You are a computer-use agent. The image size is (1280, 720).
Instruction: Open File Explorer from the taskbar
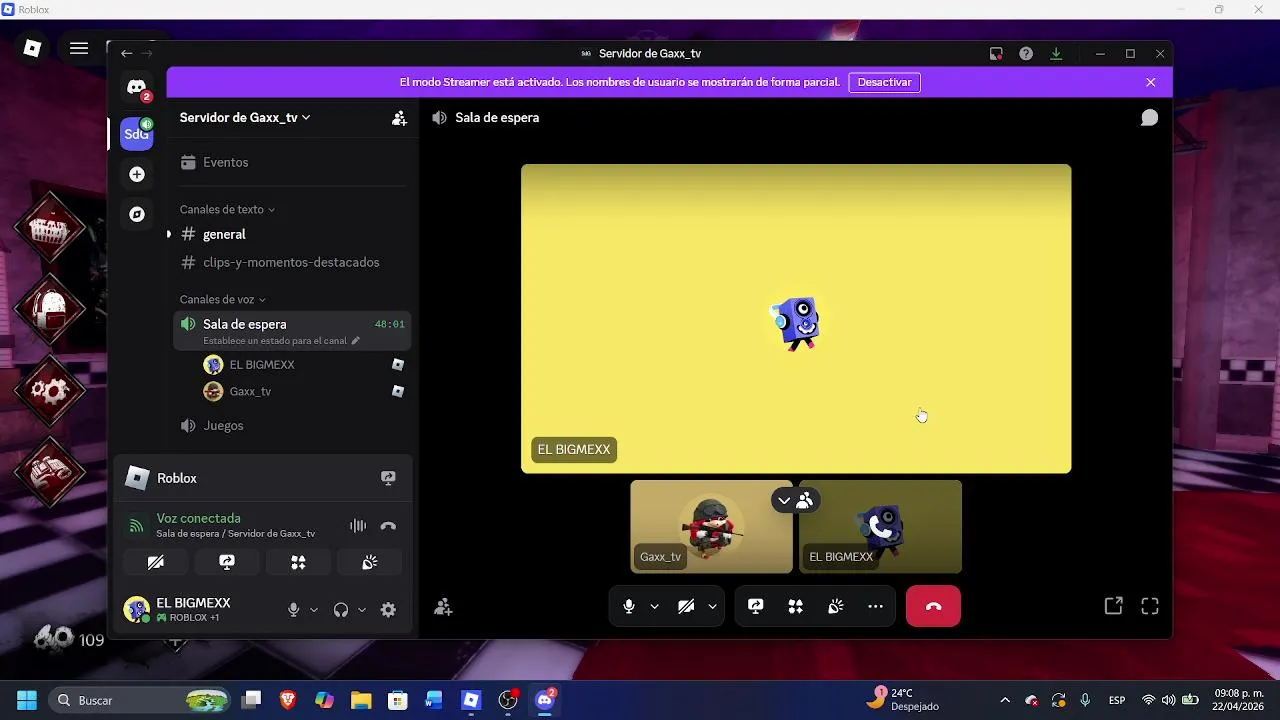[361, 700]
